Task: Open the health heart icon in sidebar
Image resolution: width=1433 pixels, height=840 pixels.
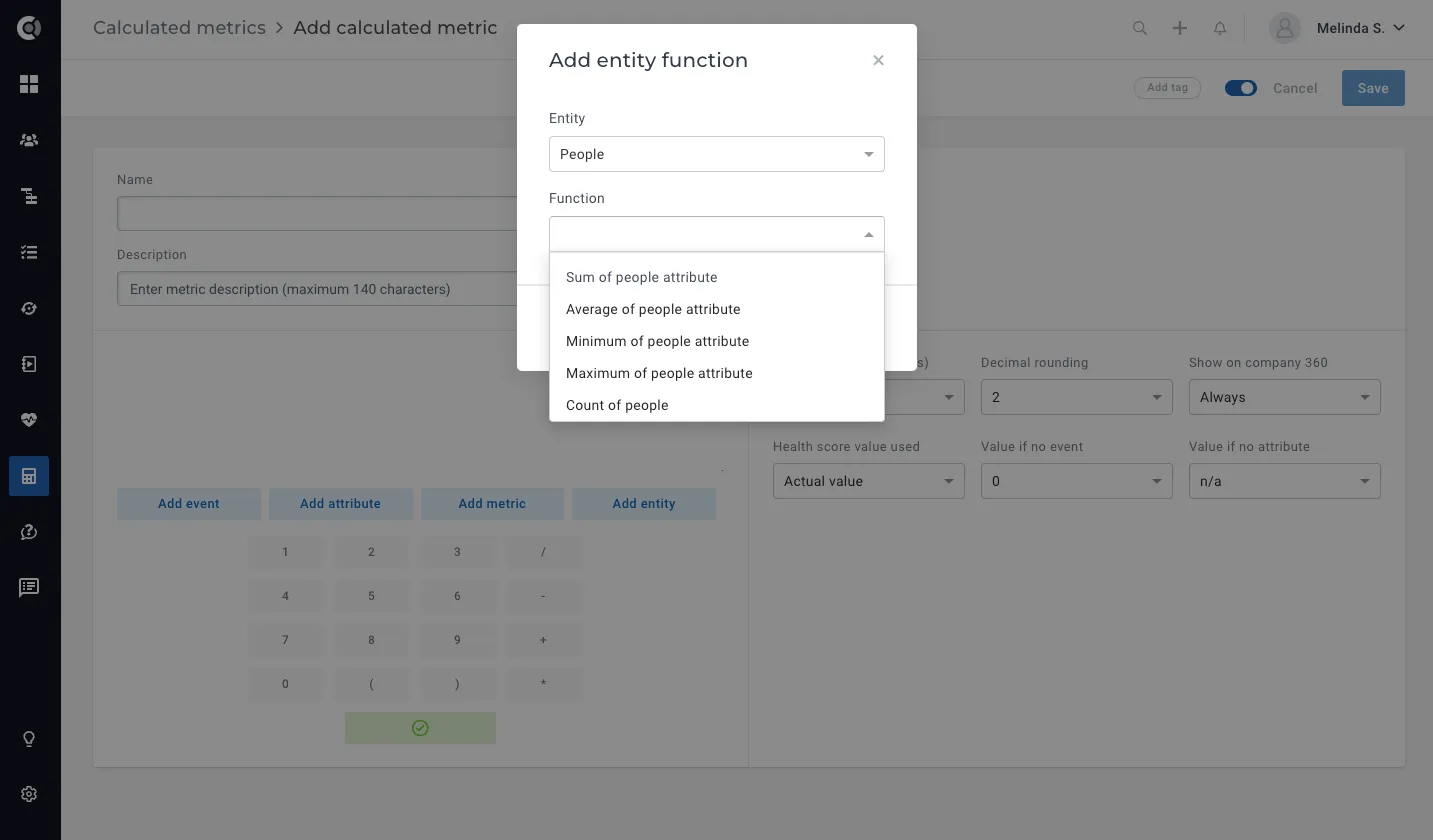Action: [x=29, y=420]
